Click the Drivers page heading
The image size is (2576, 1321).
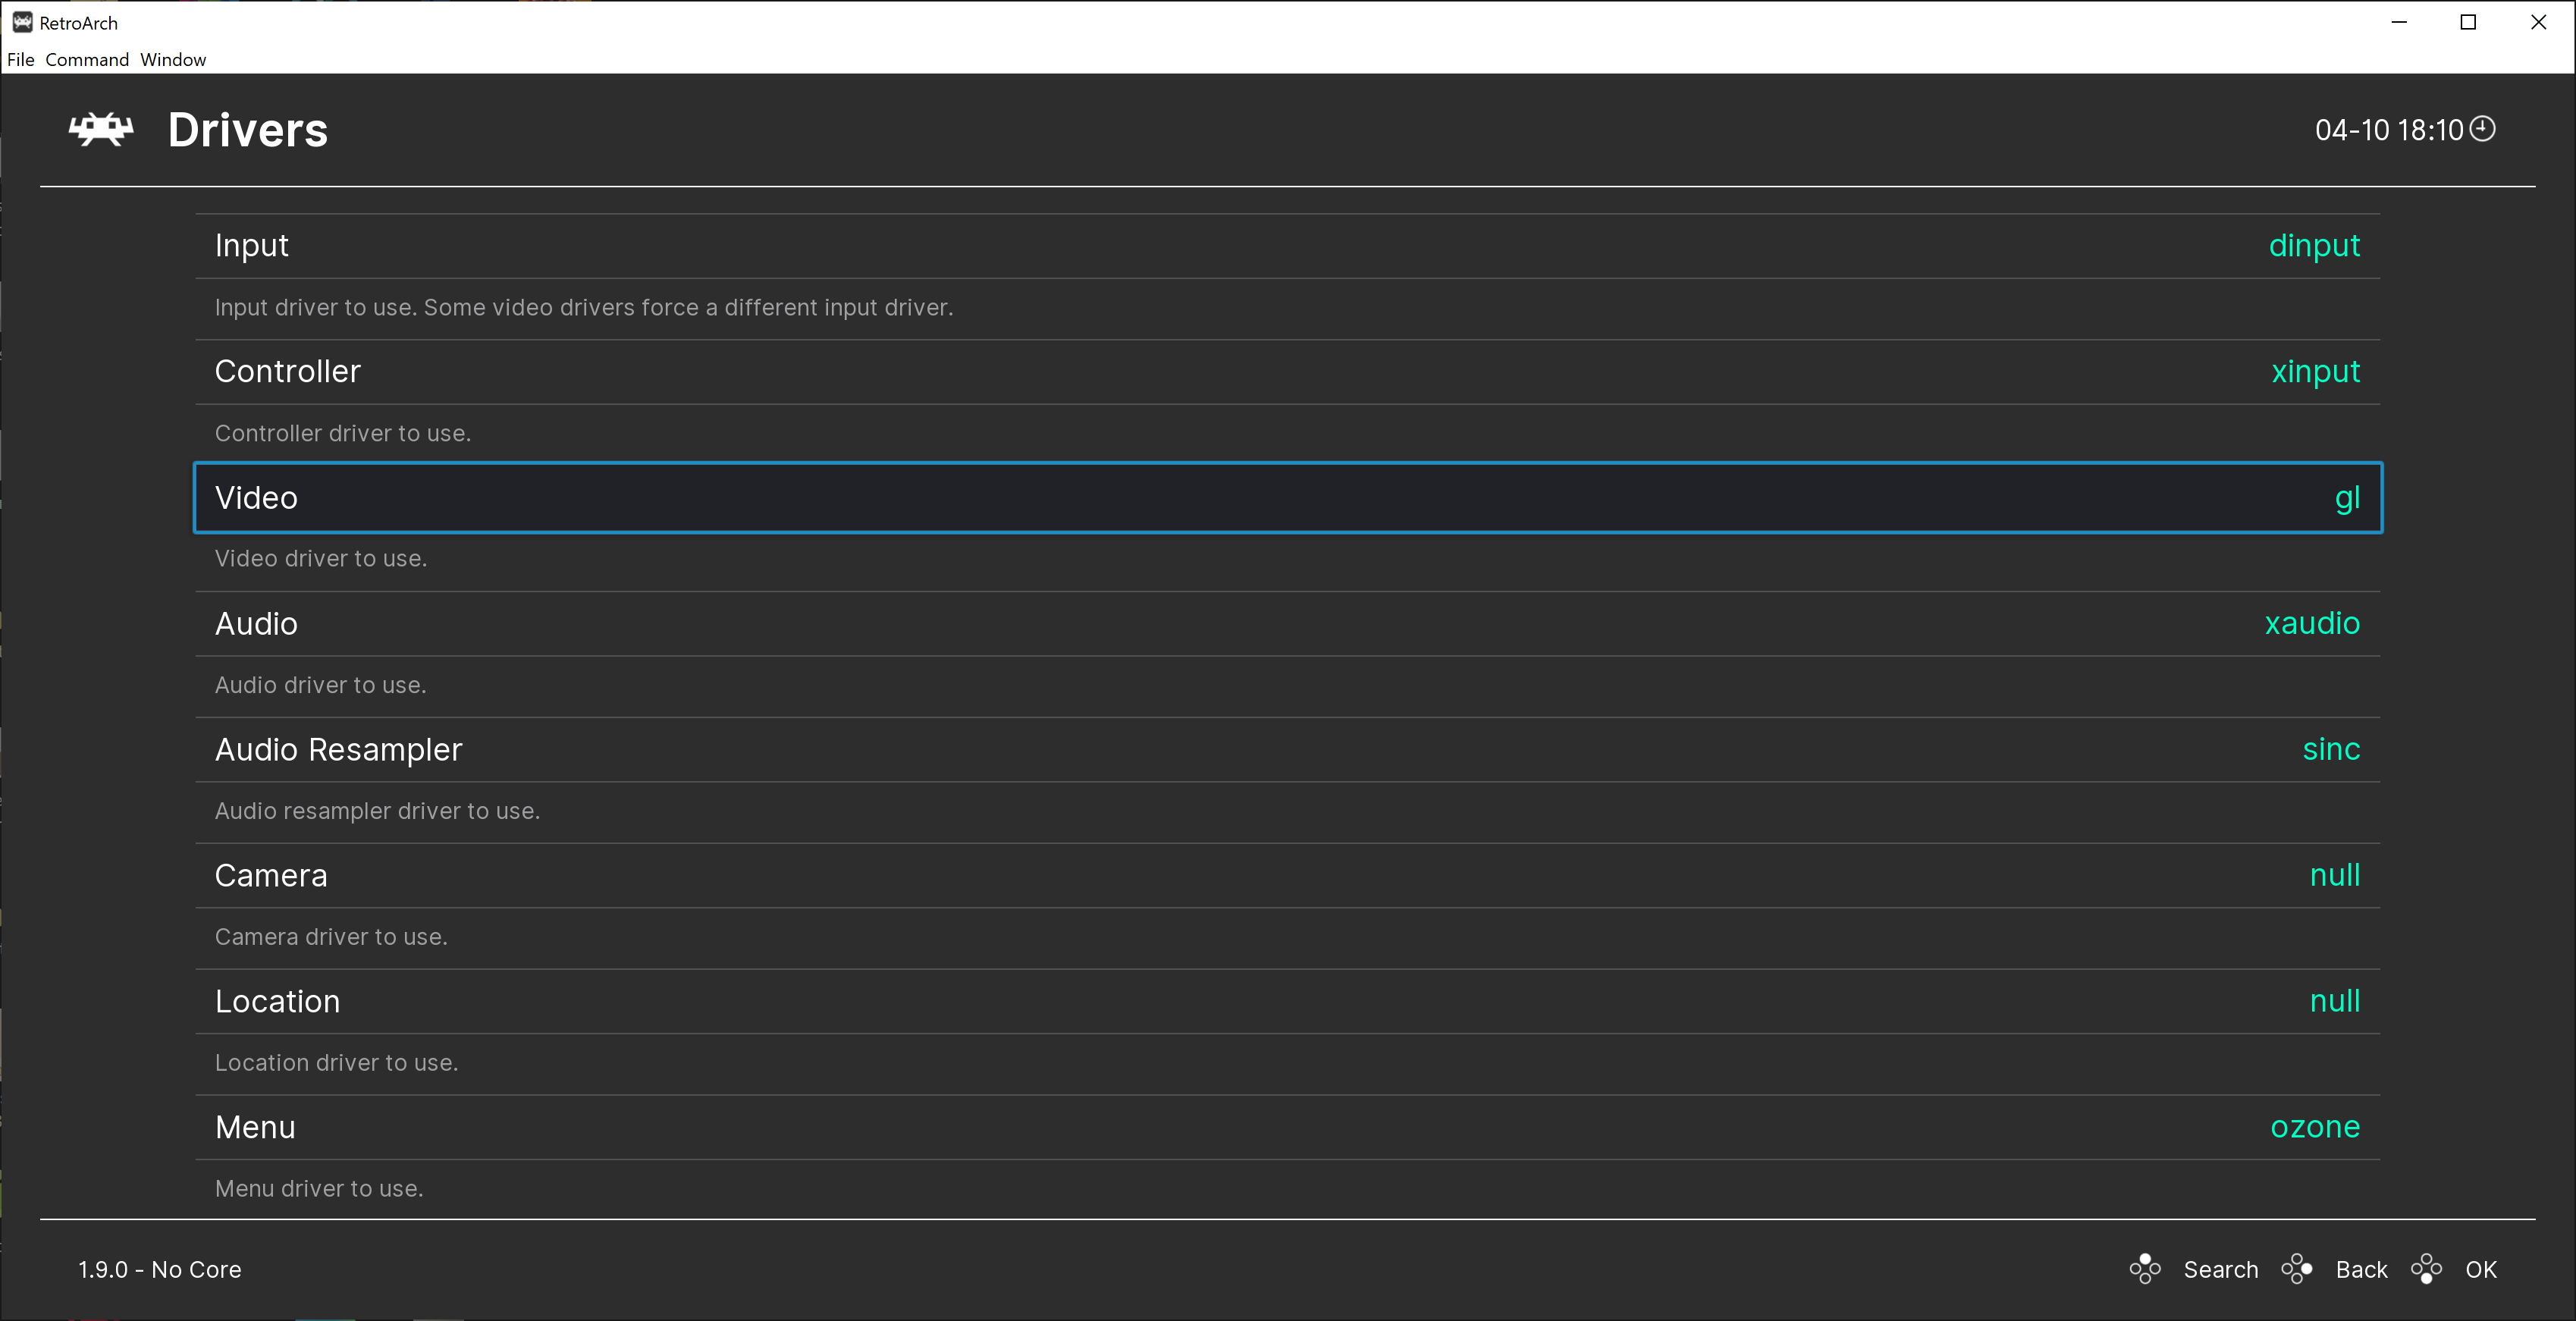pos(247,130)
